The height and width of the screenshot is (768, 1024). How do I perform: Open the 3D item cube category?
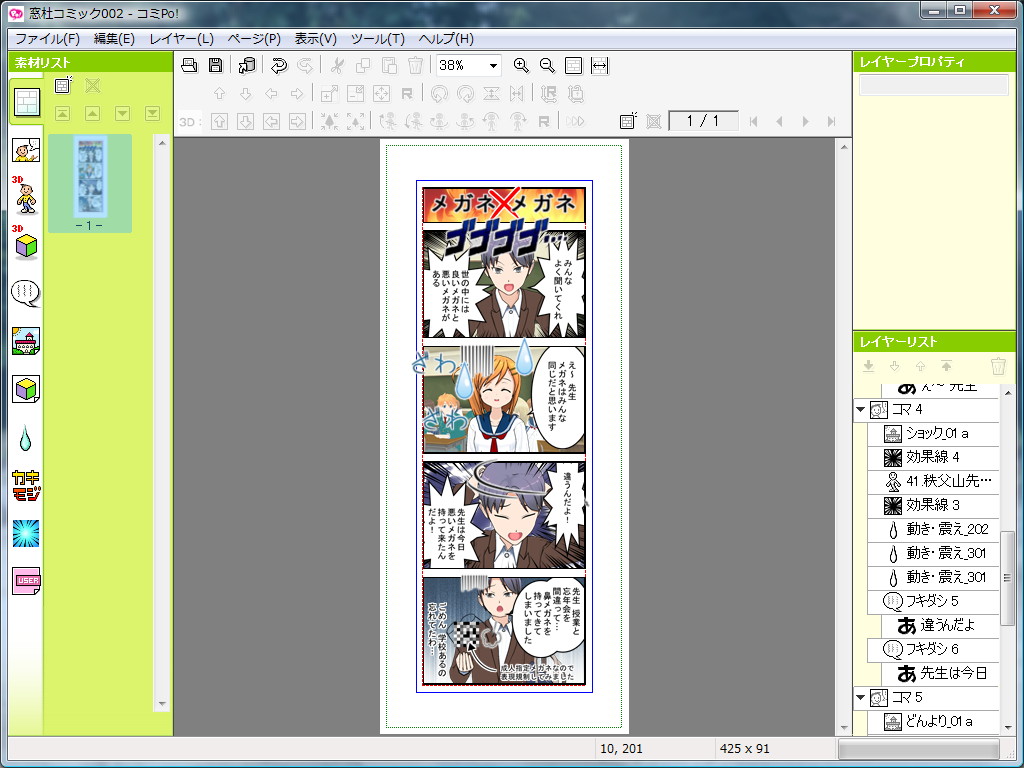[x=26, y=243]
